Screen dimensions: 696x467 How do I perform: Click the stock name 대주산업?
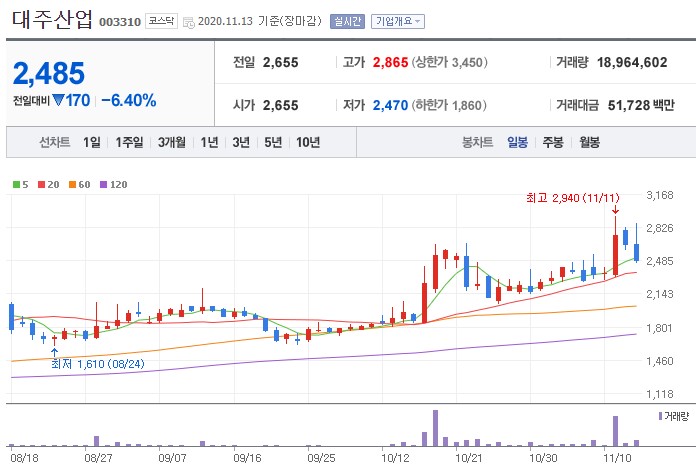click(x=52, y=20)
